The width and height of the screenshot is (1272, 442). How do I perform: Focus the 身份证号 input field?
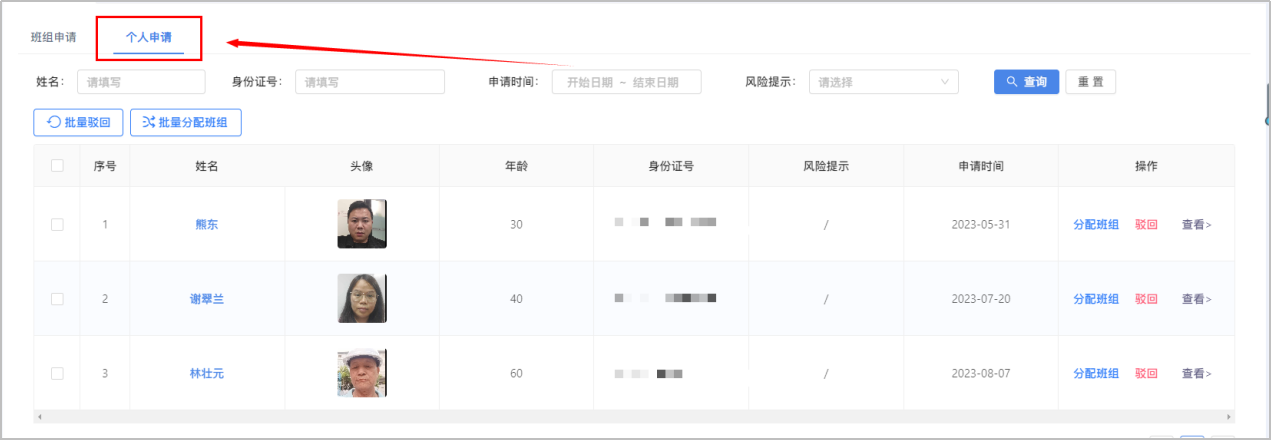click(x=369, y=82)
